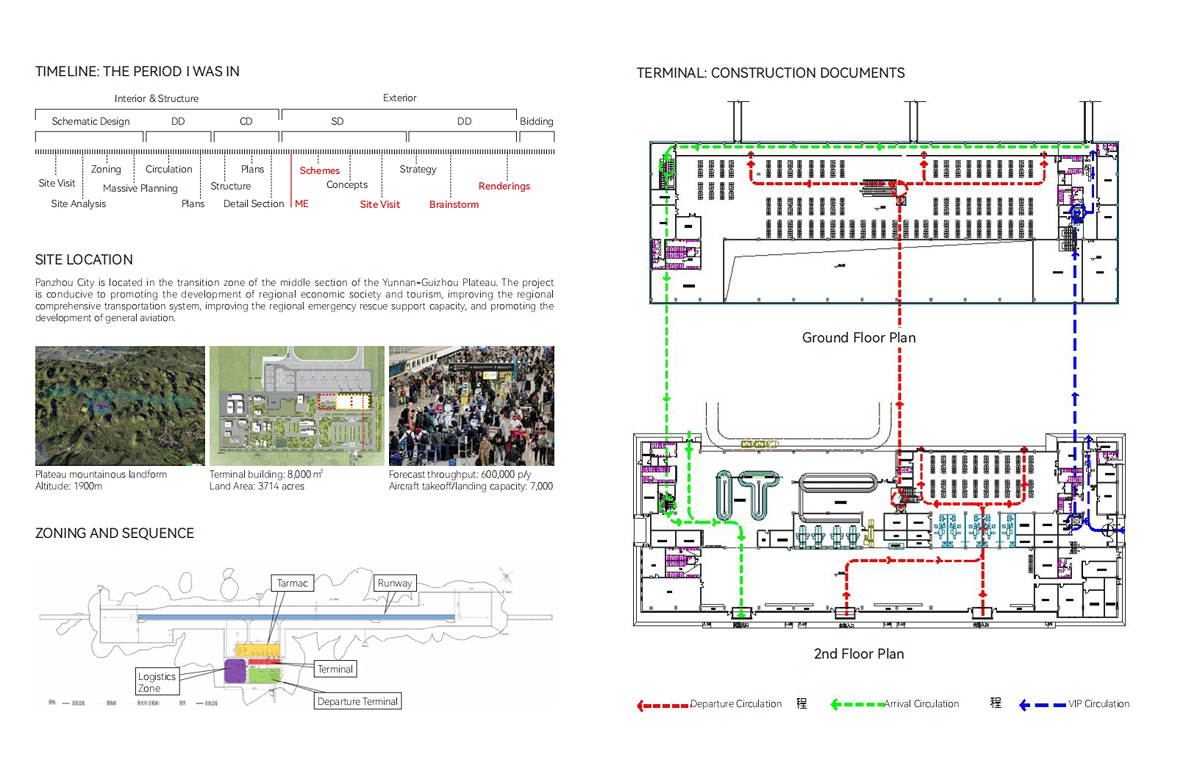Click the 'ZONING AND SEQUENCE' heading
This screenshot has height=776, width=1200.
(x=115, y=533)
